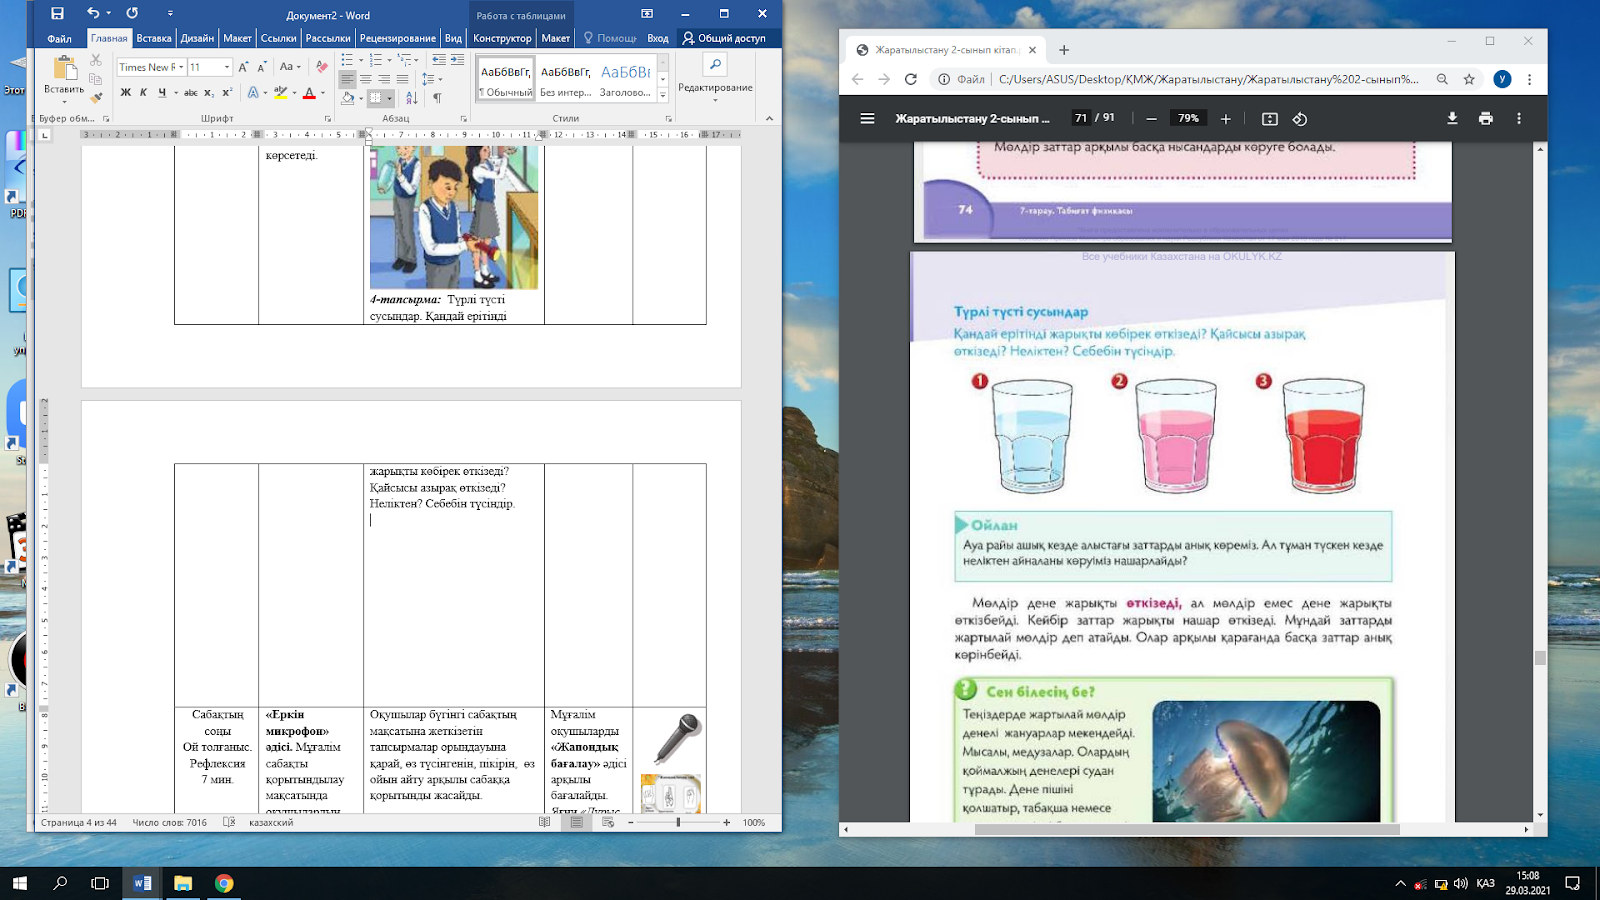Expand the font size dropdown
Viewport: 1600px width, 900px height.
[227, 67]
